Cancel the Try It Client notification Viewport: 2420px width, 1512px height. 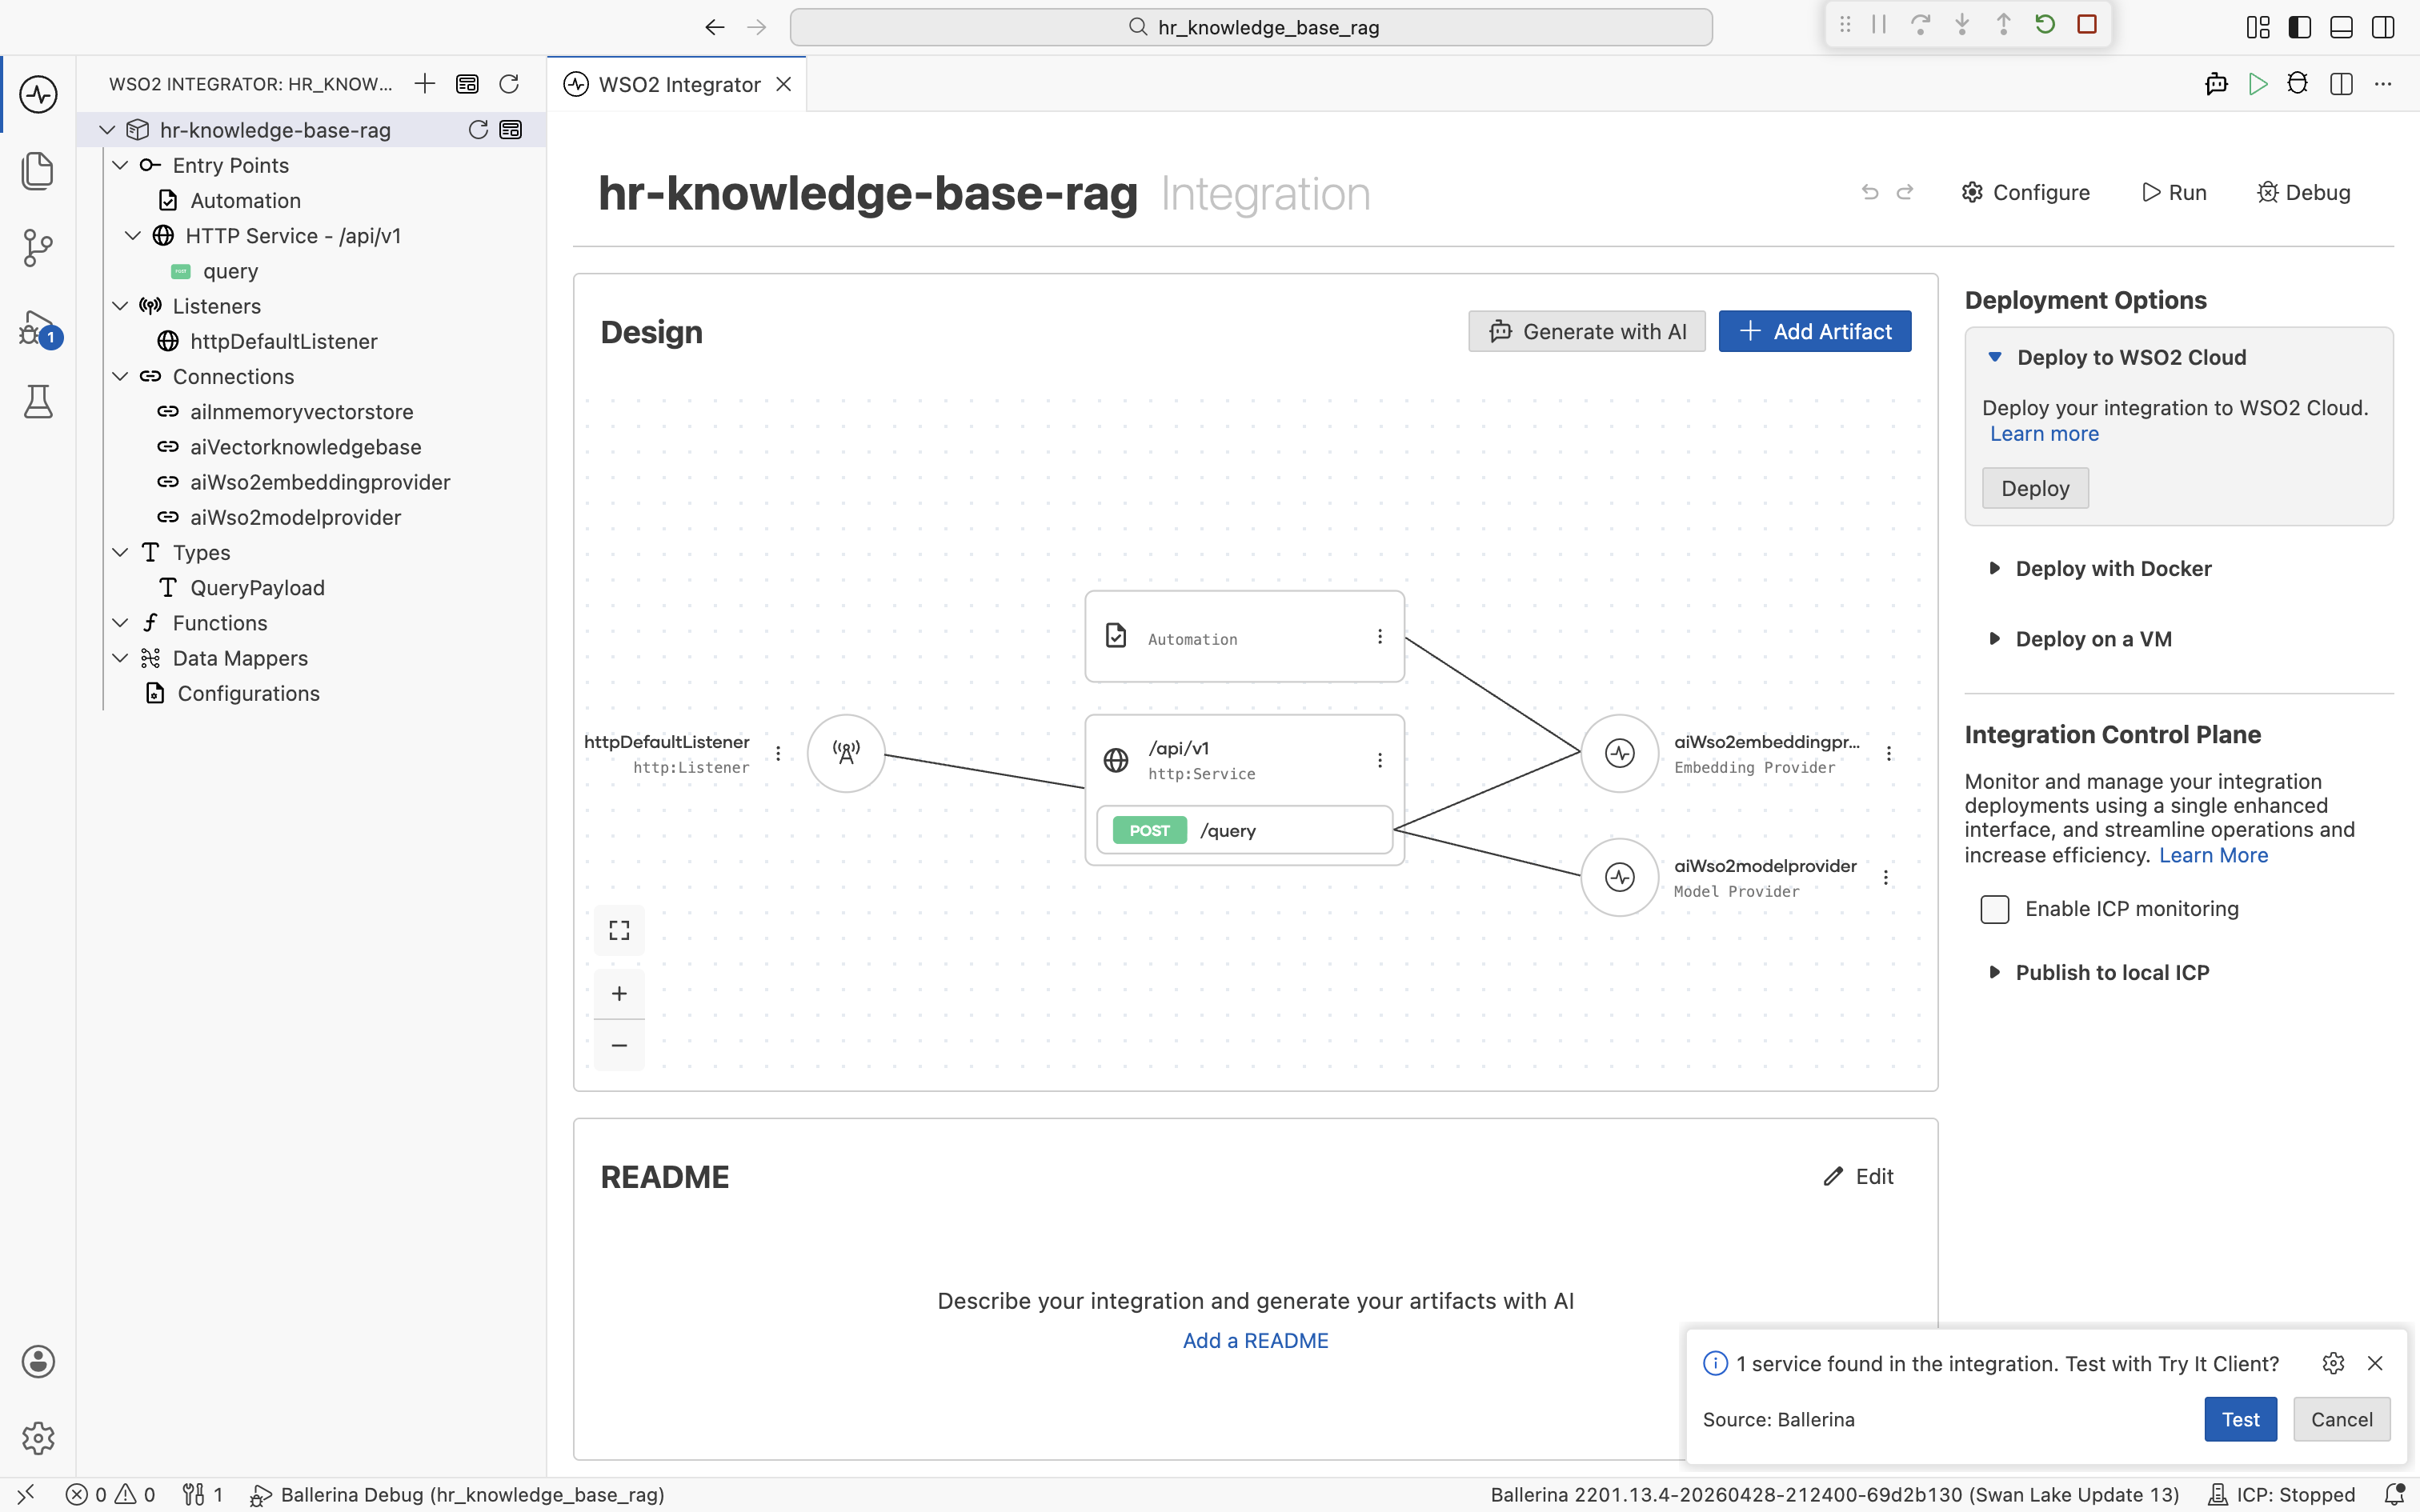click(x=2341, y=1420)
